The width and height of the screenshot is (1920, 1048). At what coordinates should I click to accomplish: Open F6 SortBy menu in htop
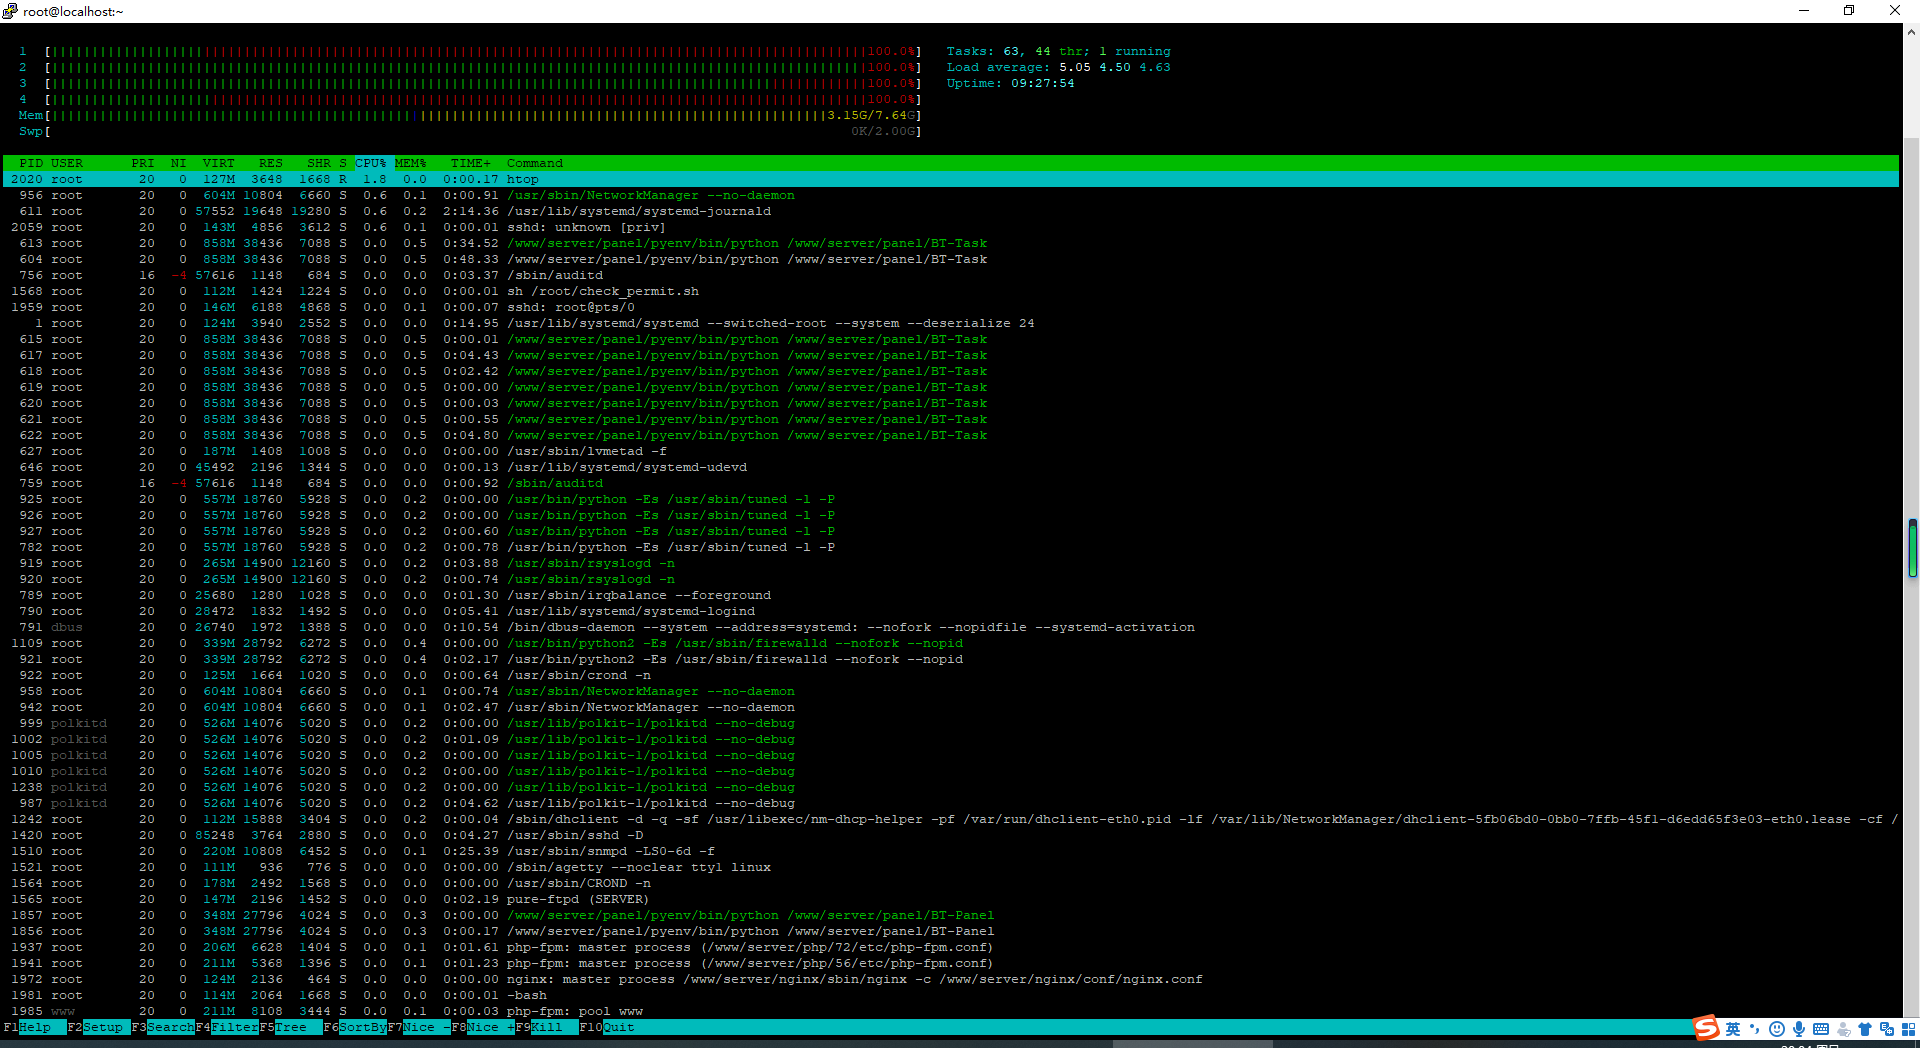click(x=354, y=1027)
